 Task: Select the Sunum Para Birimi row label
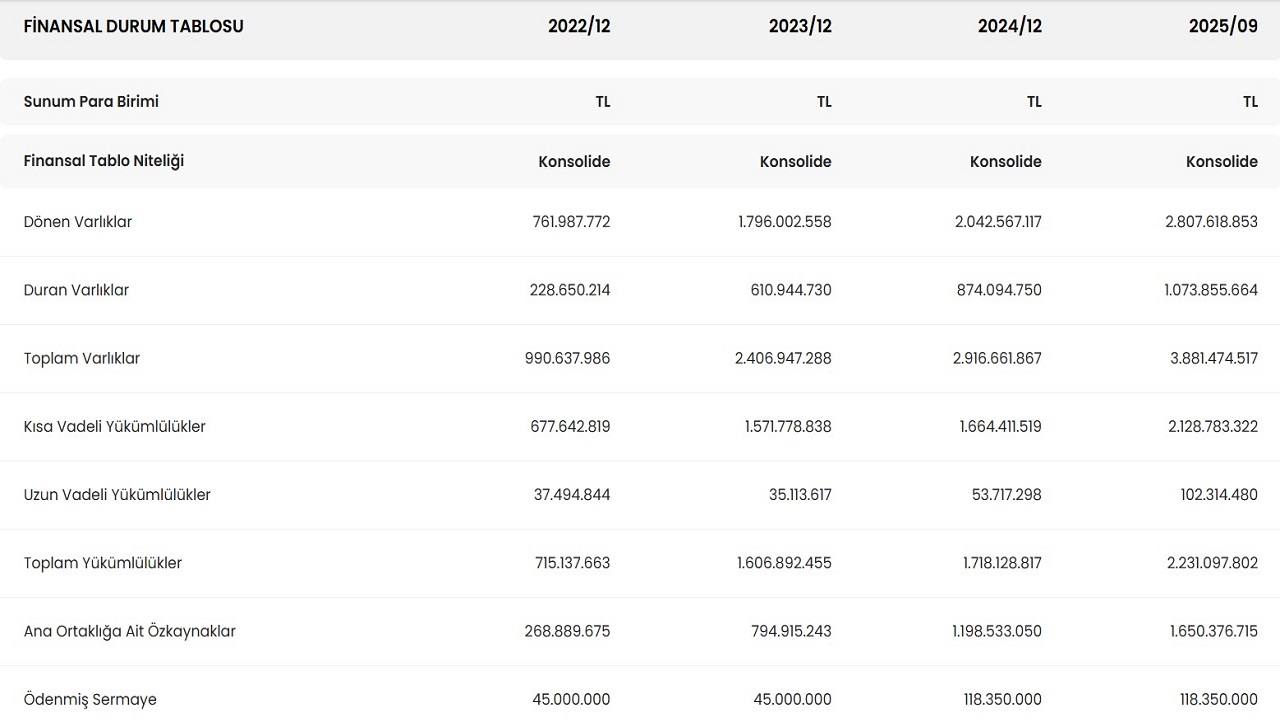[91, 102]
